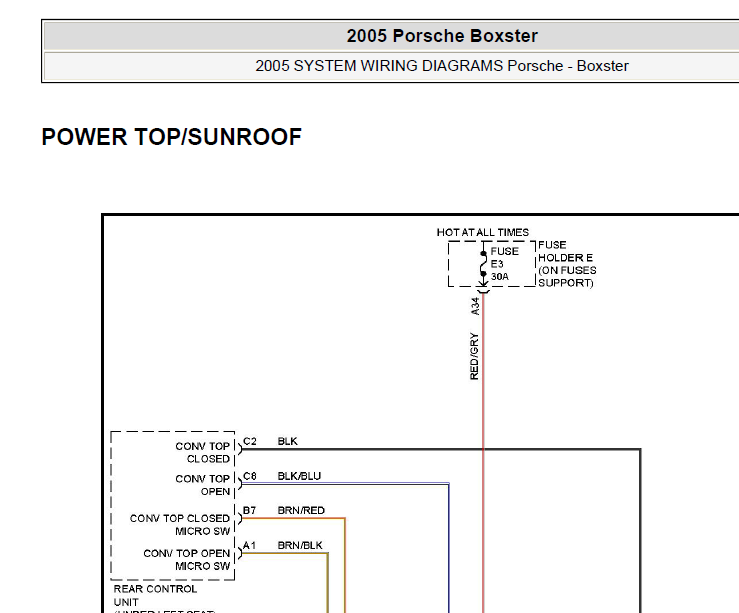Click the 'BLK/BLU' wire color label

pos(299,476)
